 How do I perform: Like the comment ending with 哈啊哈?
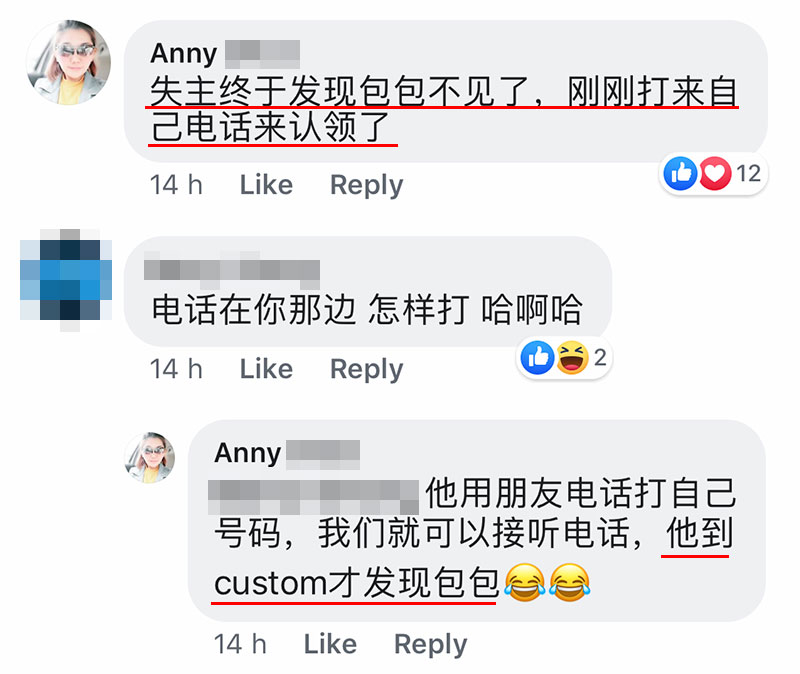(x=266, y=369)
